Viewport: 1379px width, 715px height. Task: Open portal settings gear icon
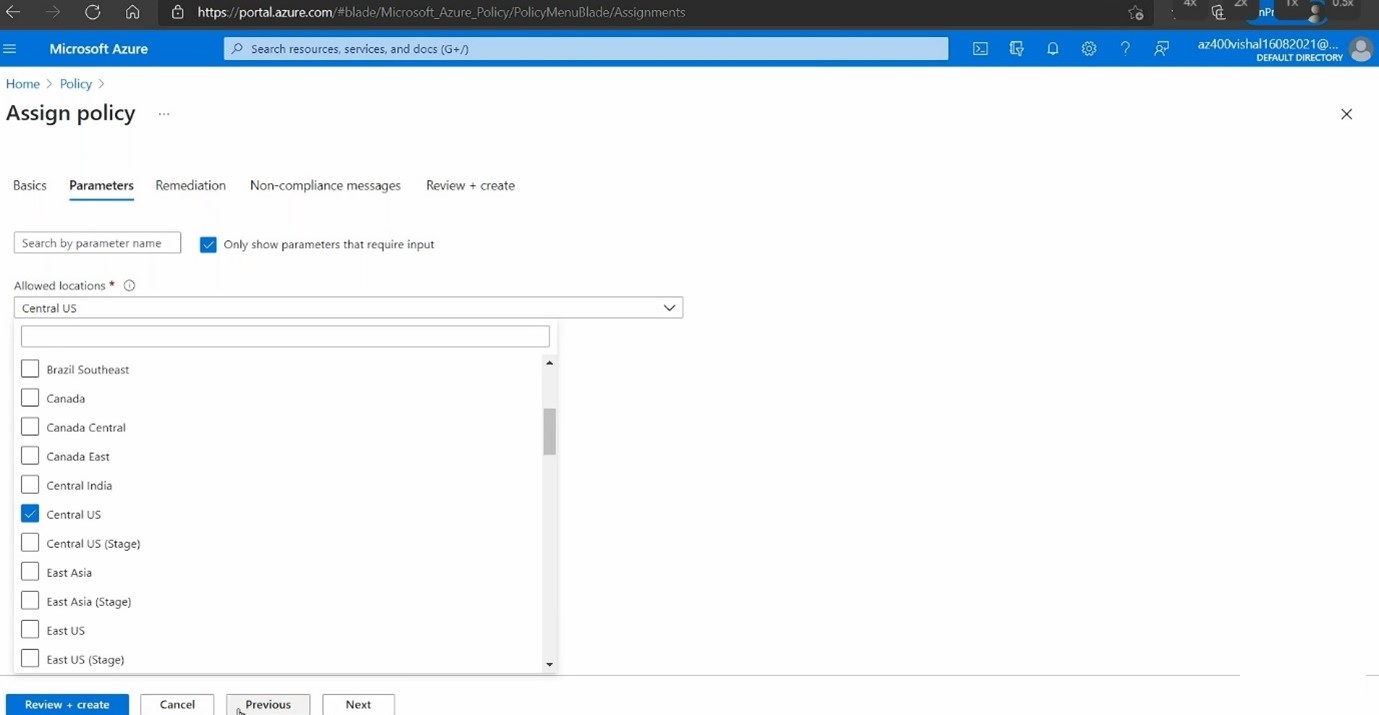pyautogui.click(x=1089, y=49)
